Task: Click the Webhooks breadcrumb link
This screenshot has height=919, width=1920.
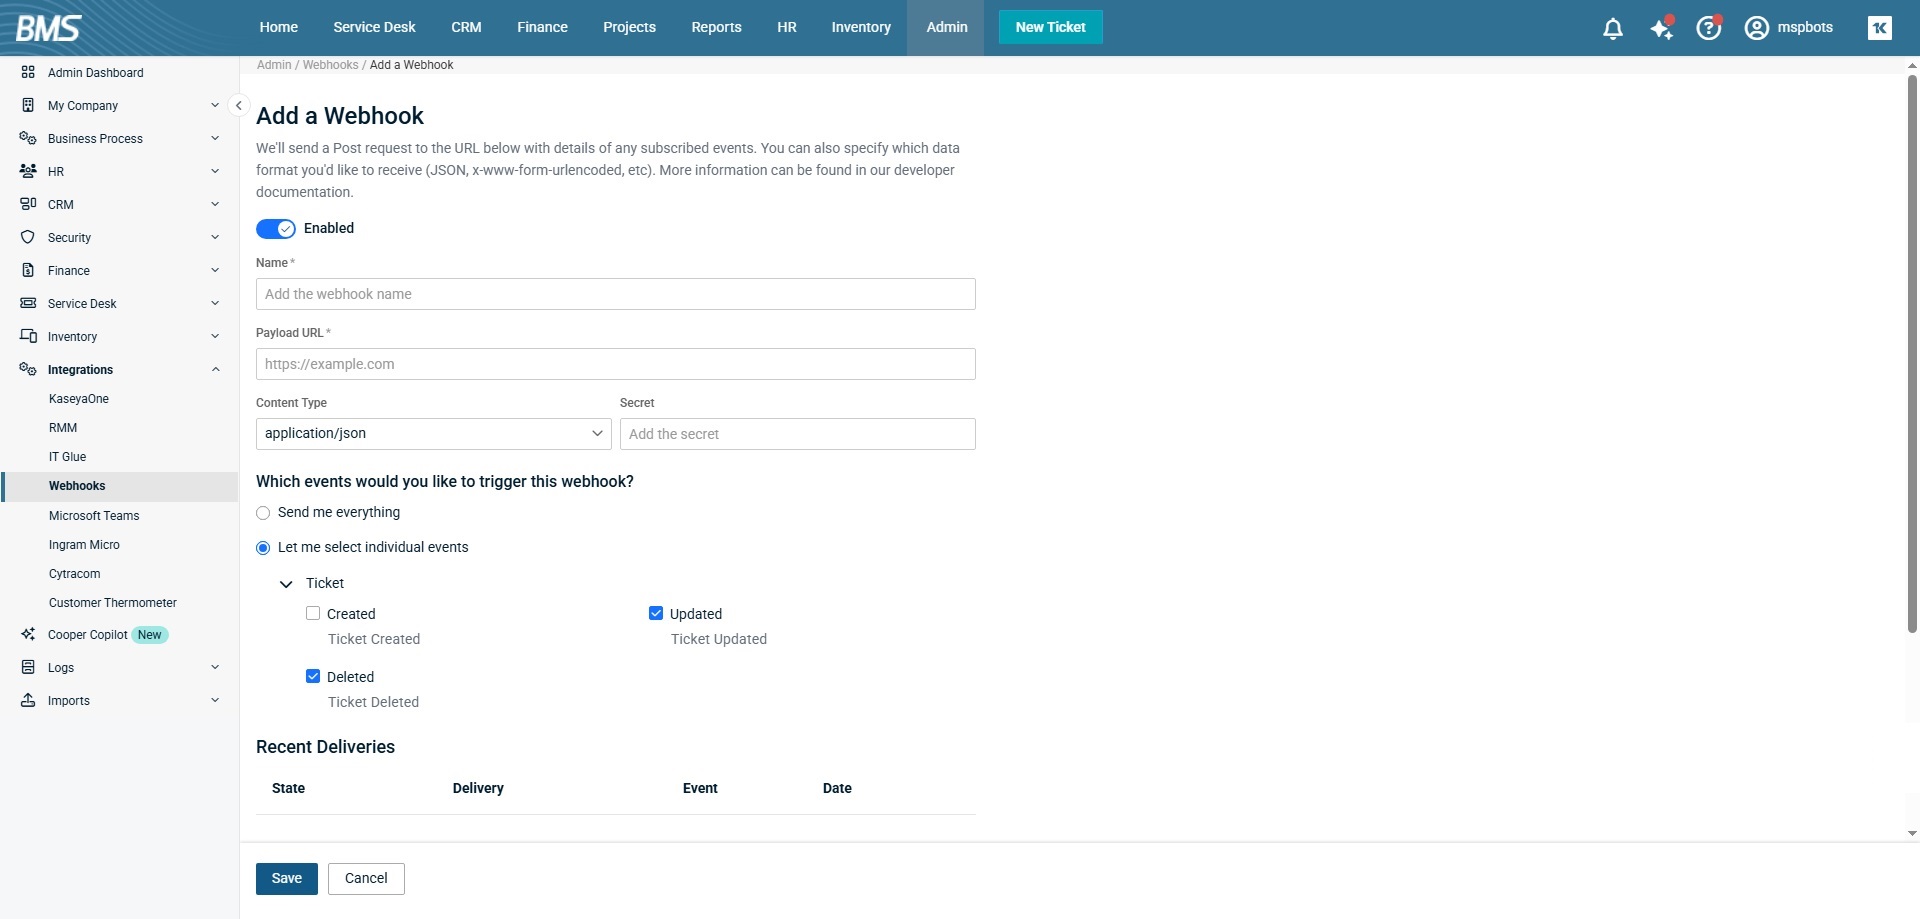Action: click(330, 65)
